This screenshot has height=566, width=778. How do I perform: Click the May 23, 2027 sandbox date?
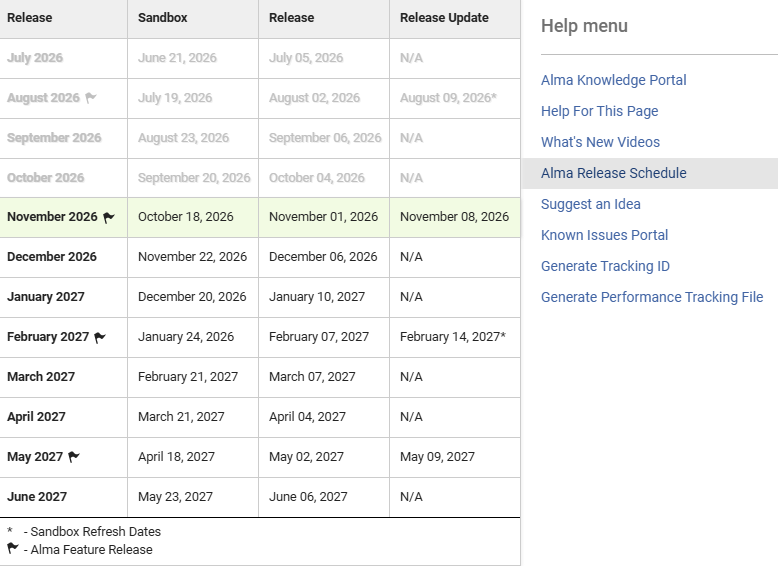[x=175, y=497]
